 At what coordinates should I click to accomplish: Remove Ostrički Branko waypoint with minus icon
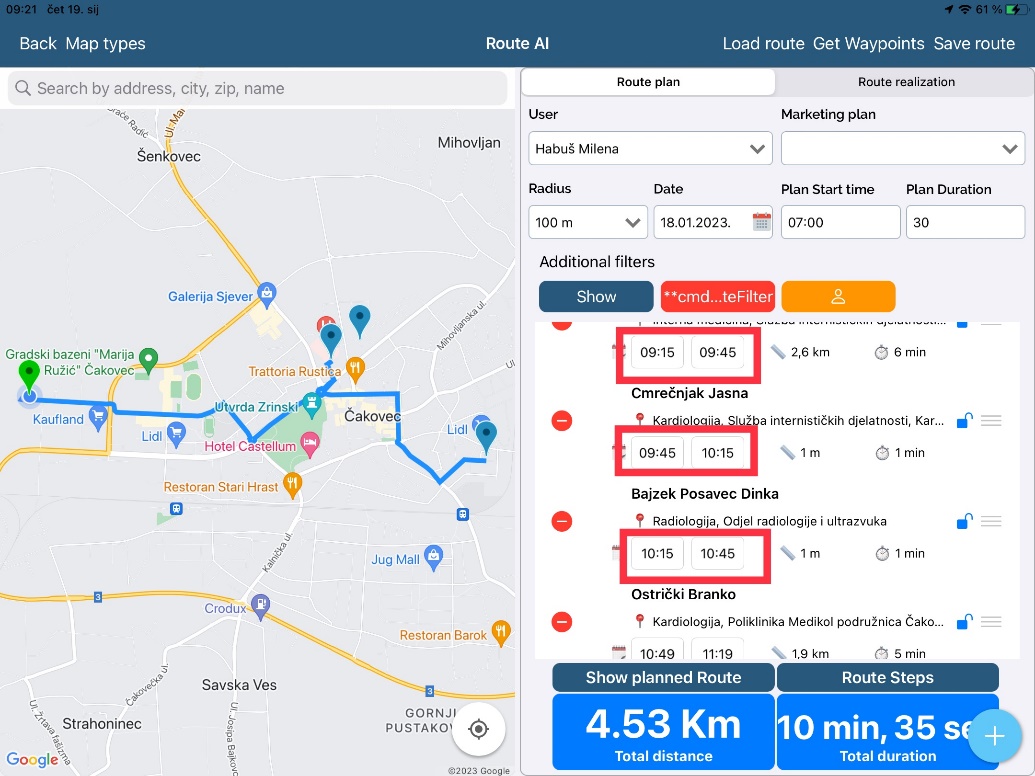[562, 622]
